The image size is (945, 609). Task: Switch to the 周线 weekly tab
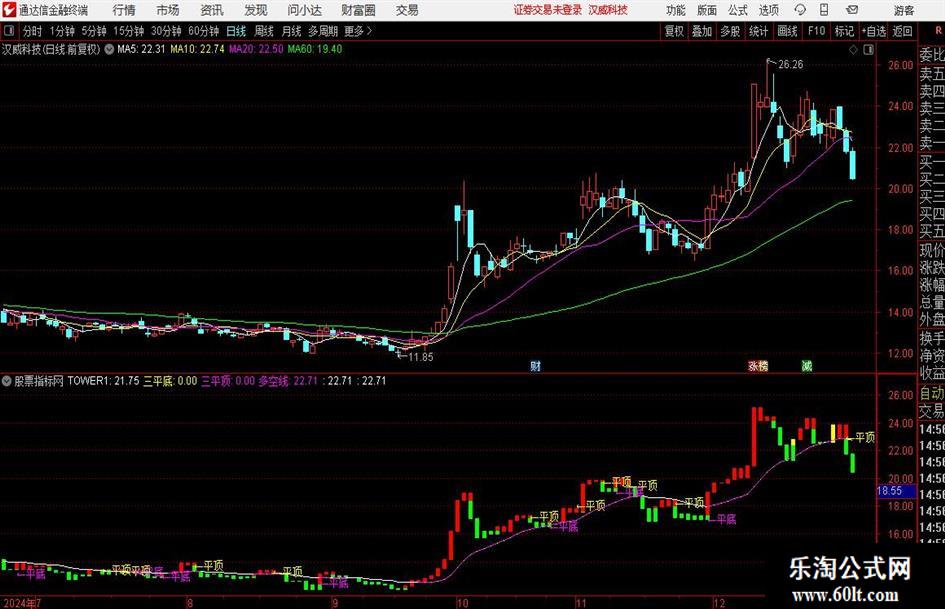[x=264, y=31]
